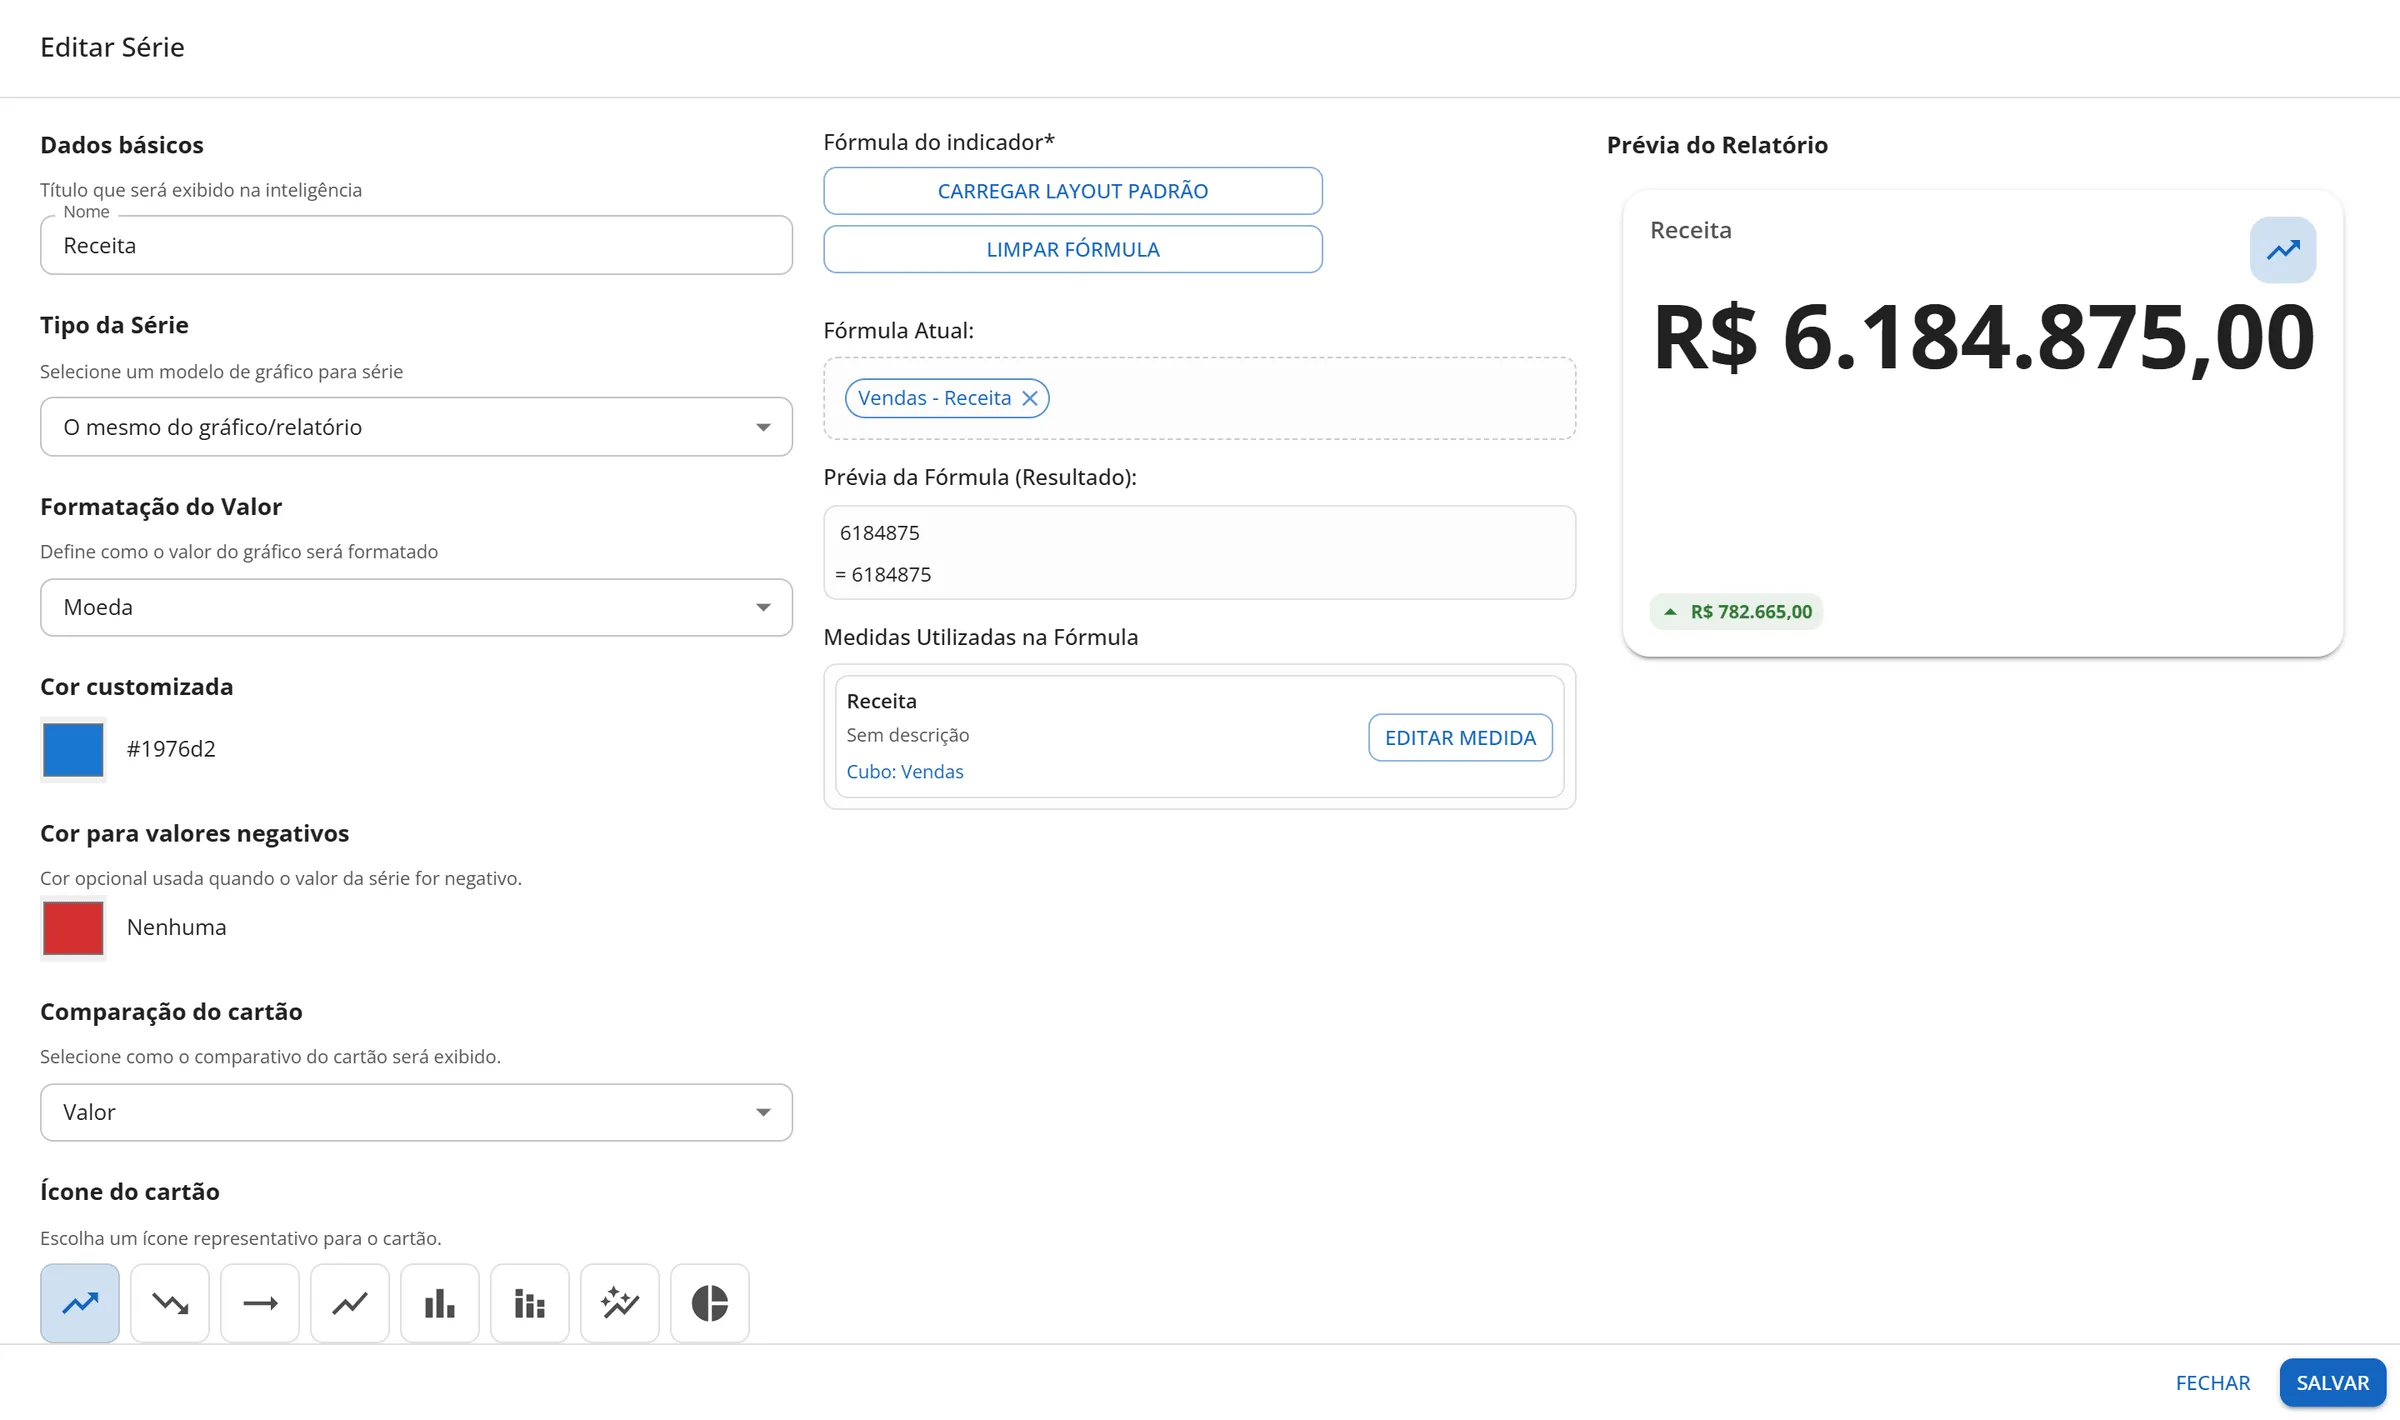Image resolution: width=2400 pixels, height=1420 pixels.
Task: Select the trending up card icon
Action: [x=80, y=1302]
